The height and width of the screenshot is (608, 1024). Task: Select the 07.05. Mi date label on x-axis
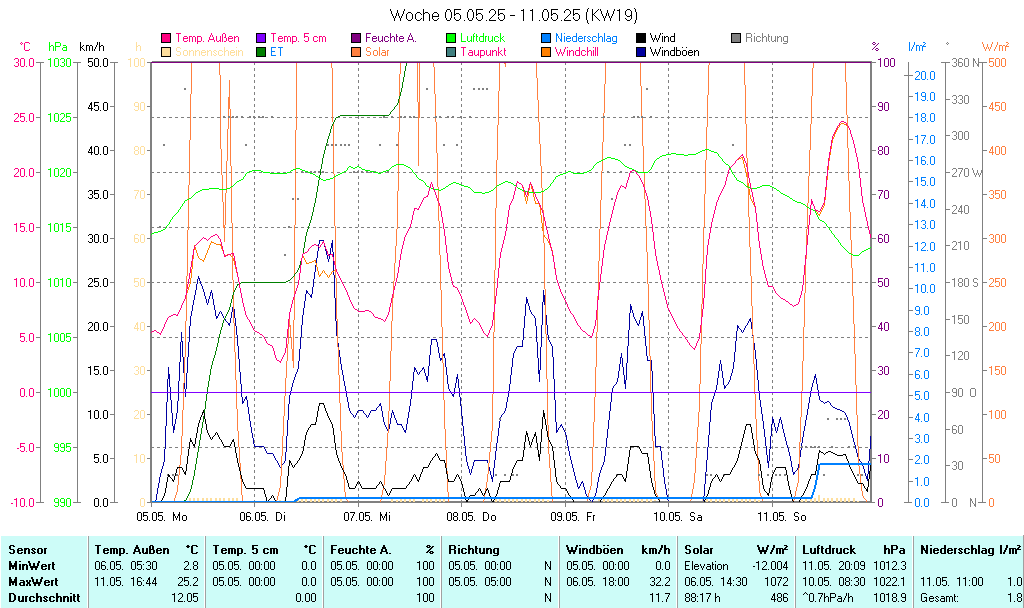[366, 517]
